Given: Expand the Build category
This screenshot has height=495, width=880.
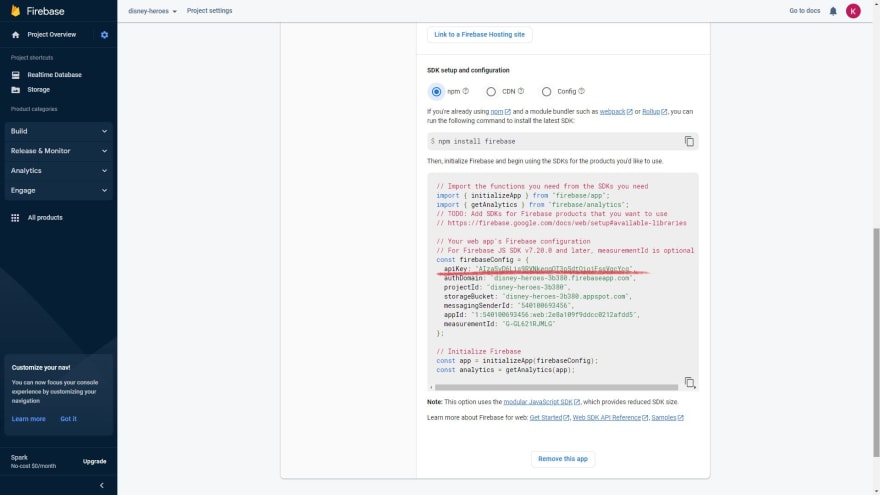Looking at the screenshot, I should pos(58,131).
